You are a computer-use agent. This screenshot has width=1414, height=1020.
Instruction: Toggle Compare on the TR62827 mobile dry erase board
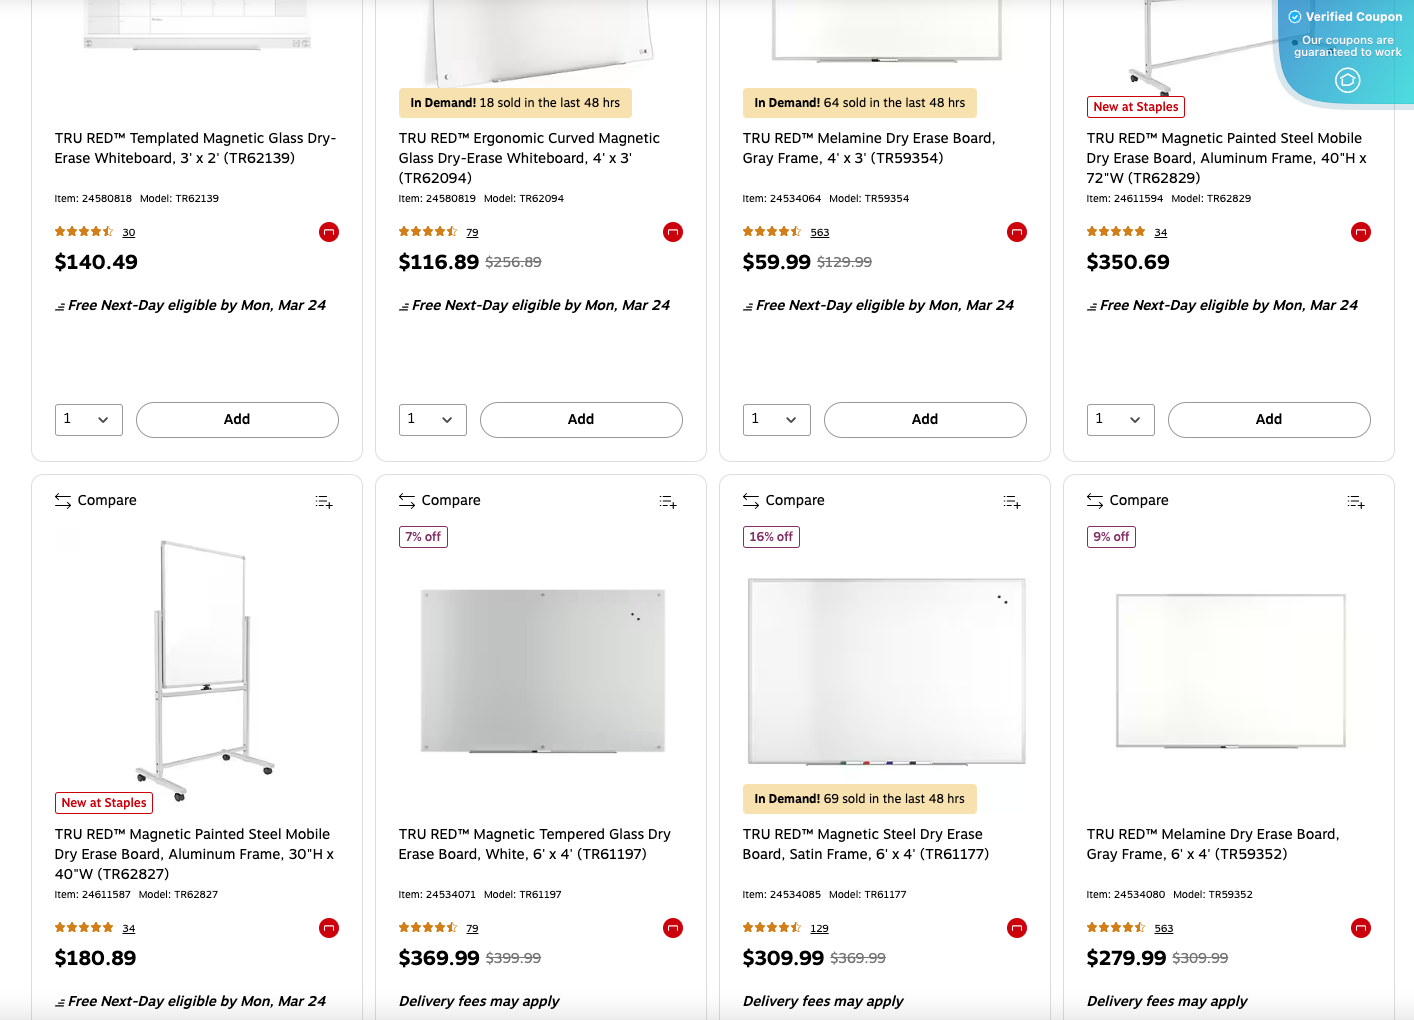point(95,500)
